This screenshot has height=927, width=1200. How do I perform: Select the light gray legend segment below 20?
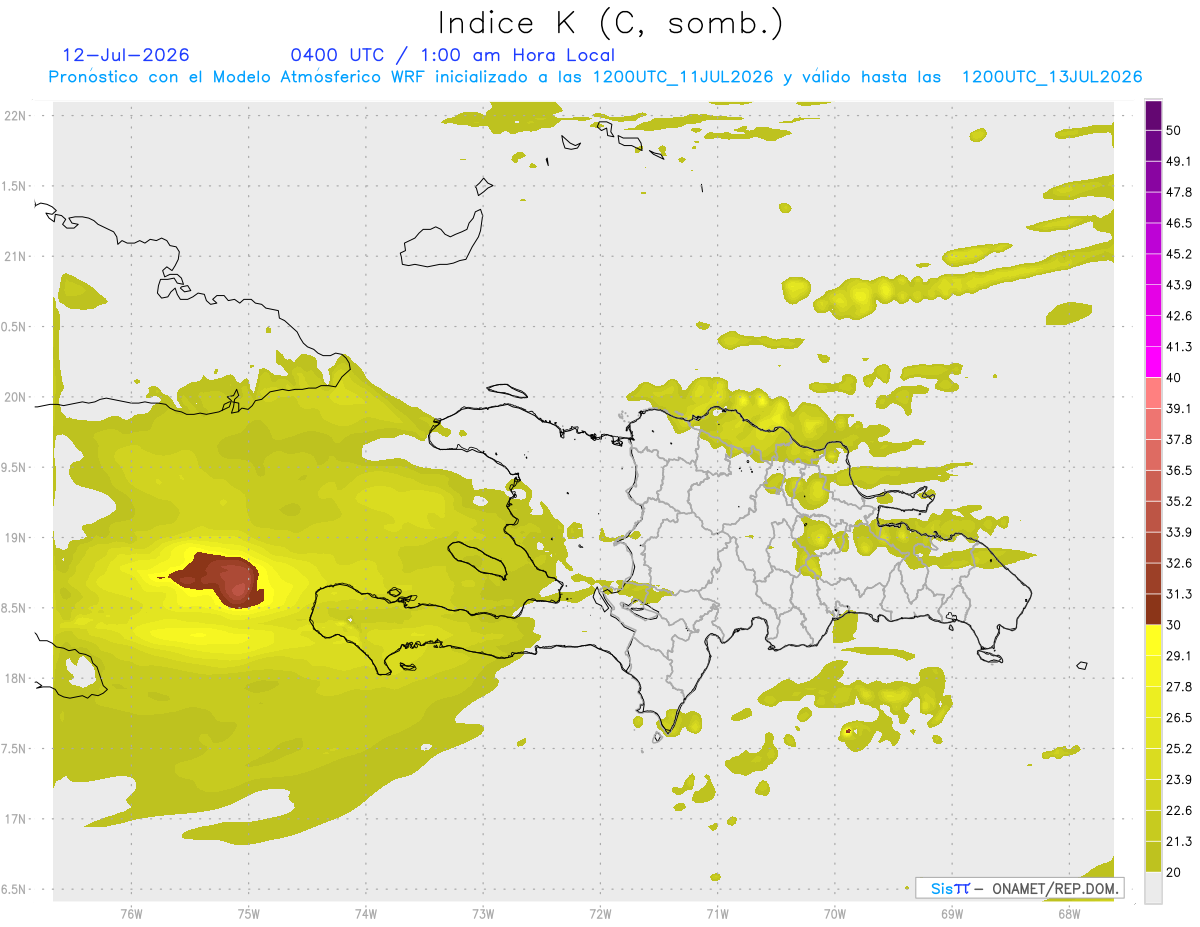(1153, 888)
